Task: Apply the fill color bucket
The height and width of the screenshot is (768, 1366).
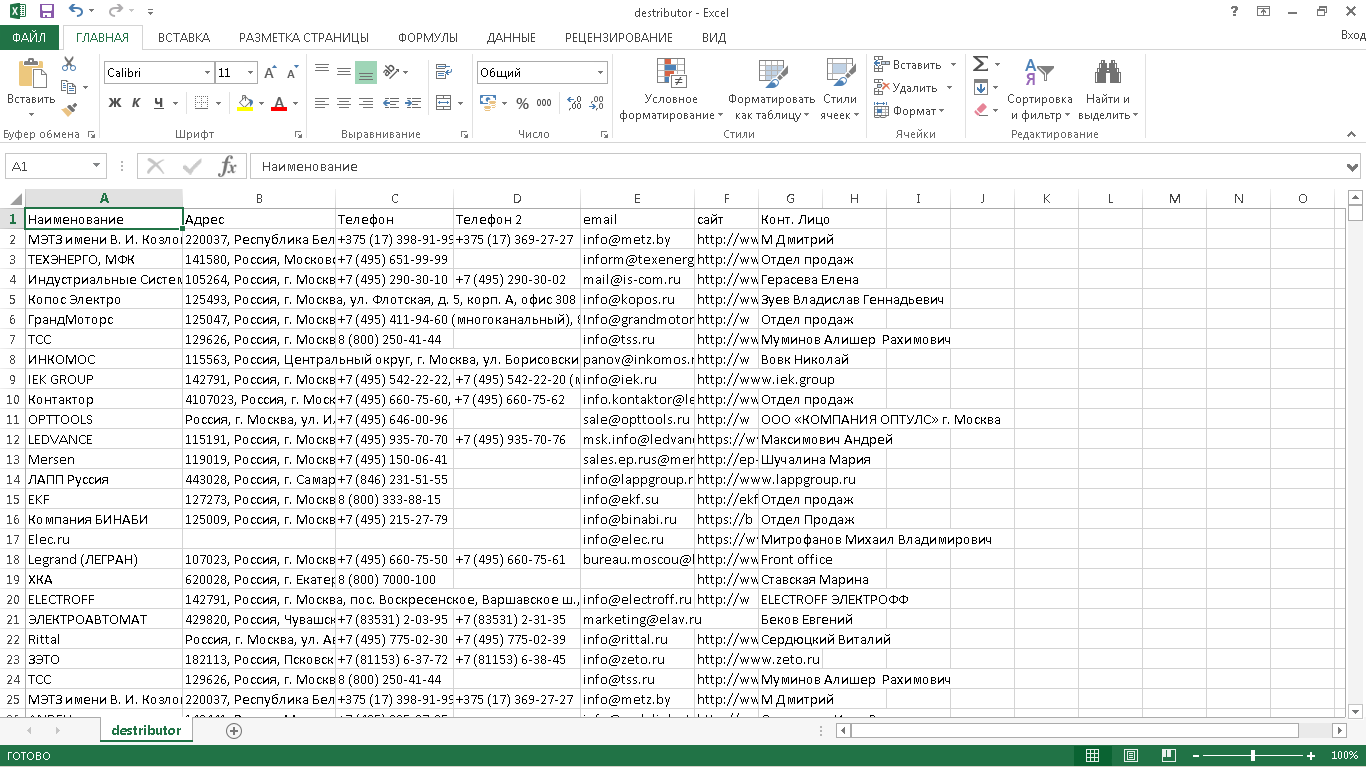Action: point(246,103)
